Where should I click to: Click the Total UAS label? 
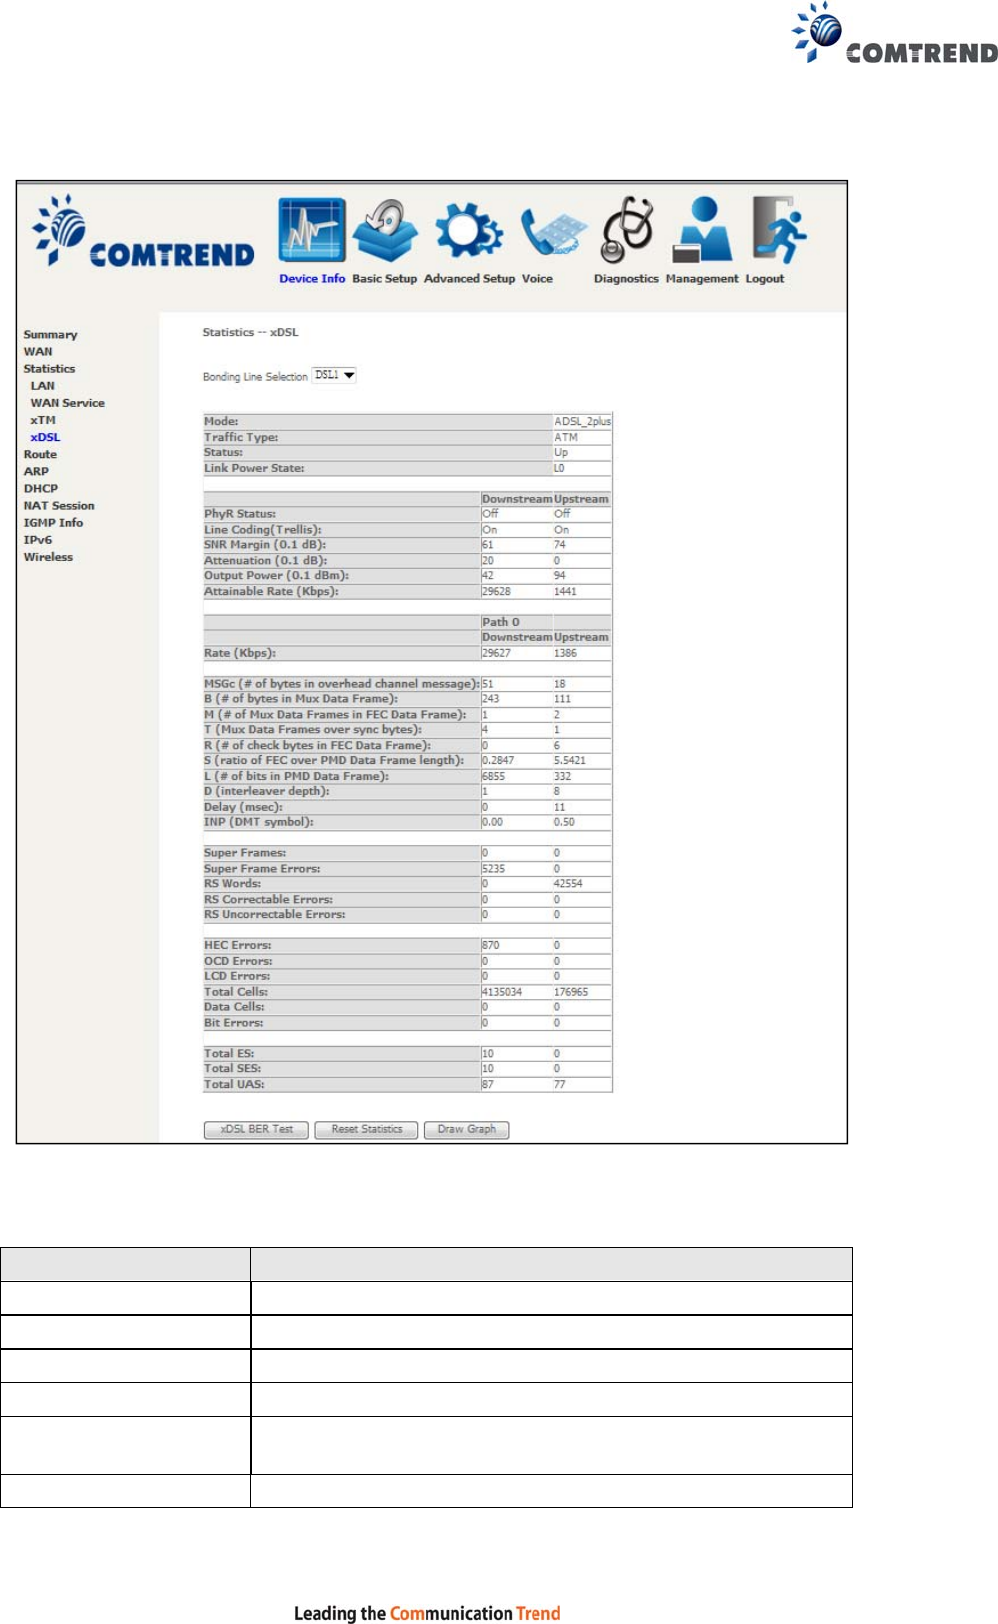click(234, 1085)
